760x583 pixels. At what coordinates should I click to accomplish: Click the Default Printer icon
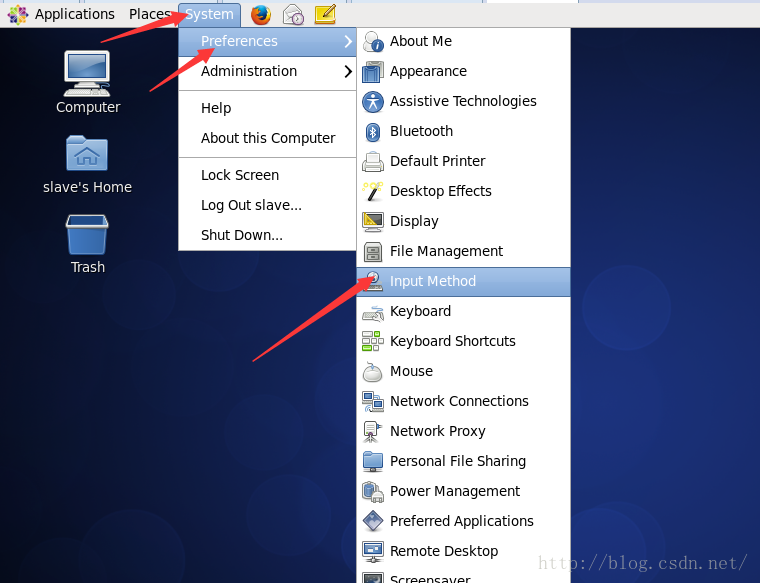(373, 162)
